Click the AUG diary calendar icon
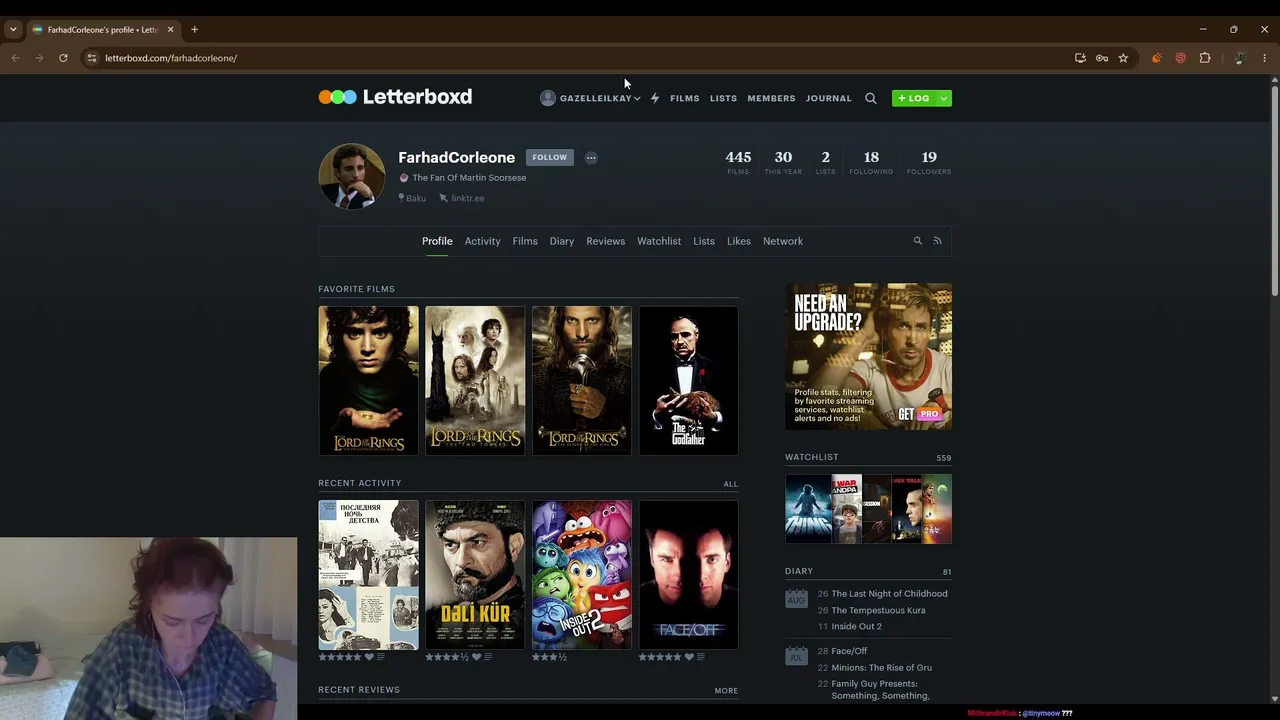 point(796,598)
